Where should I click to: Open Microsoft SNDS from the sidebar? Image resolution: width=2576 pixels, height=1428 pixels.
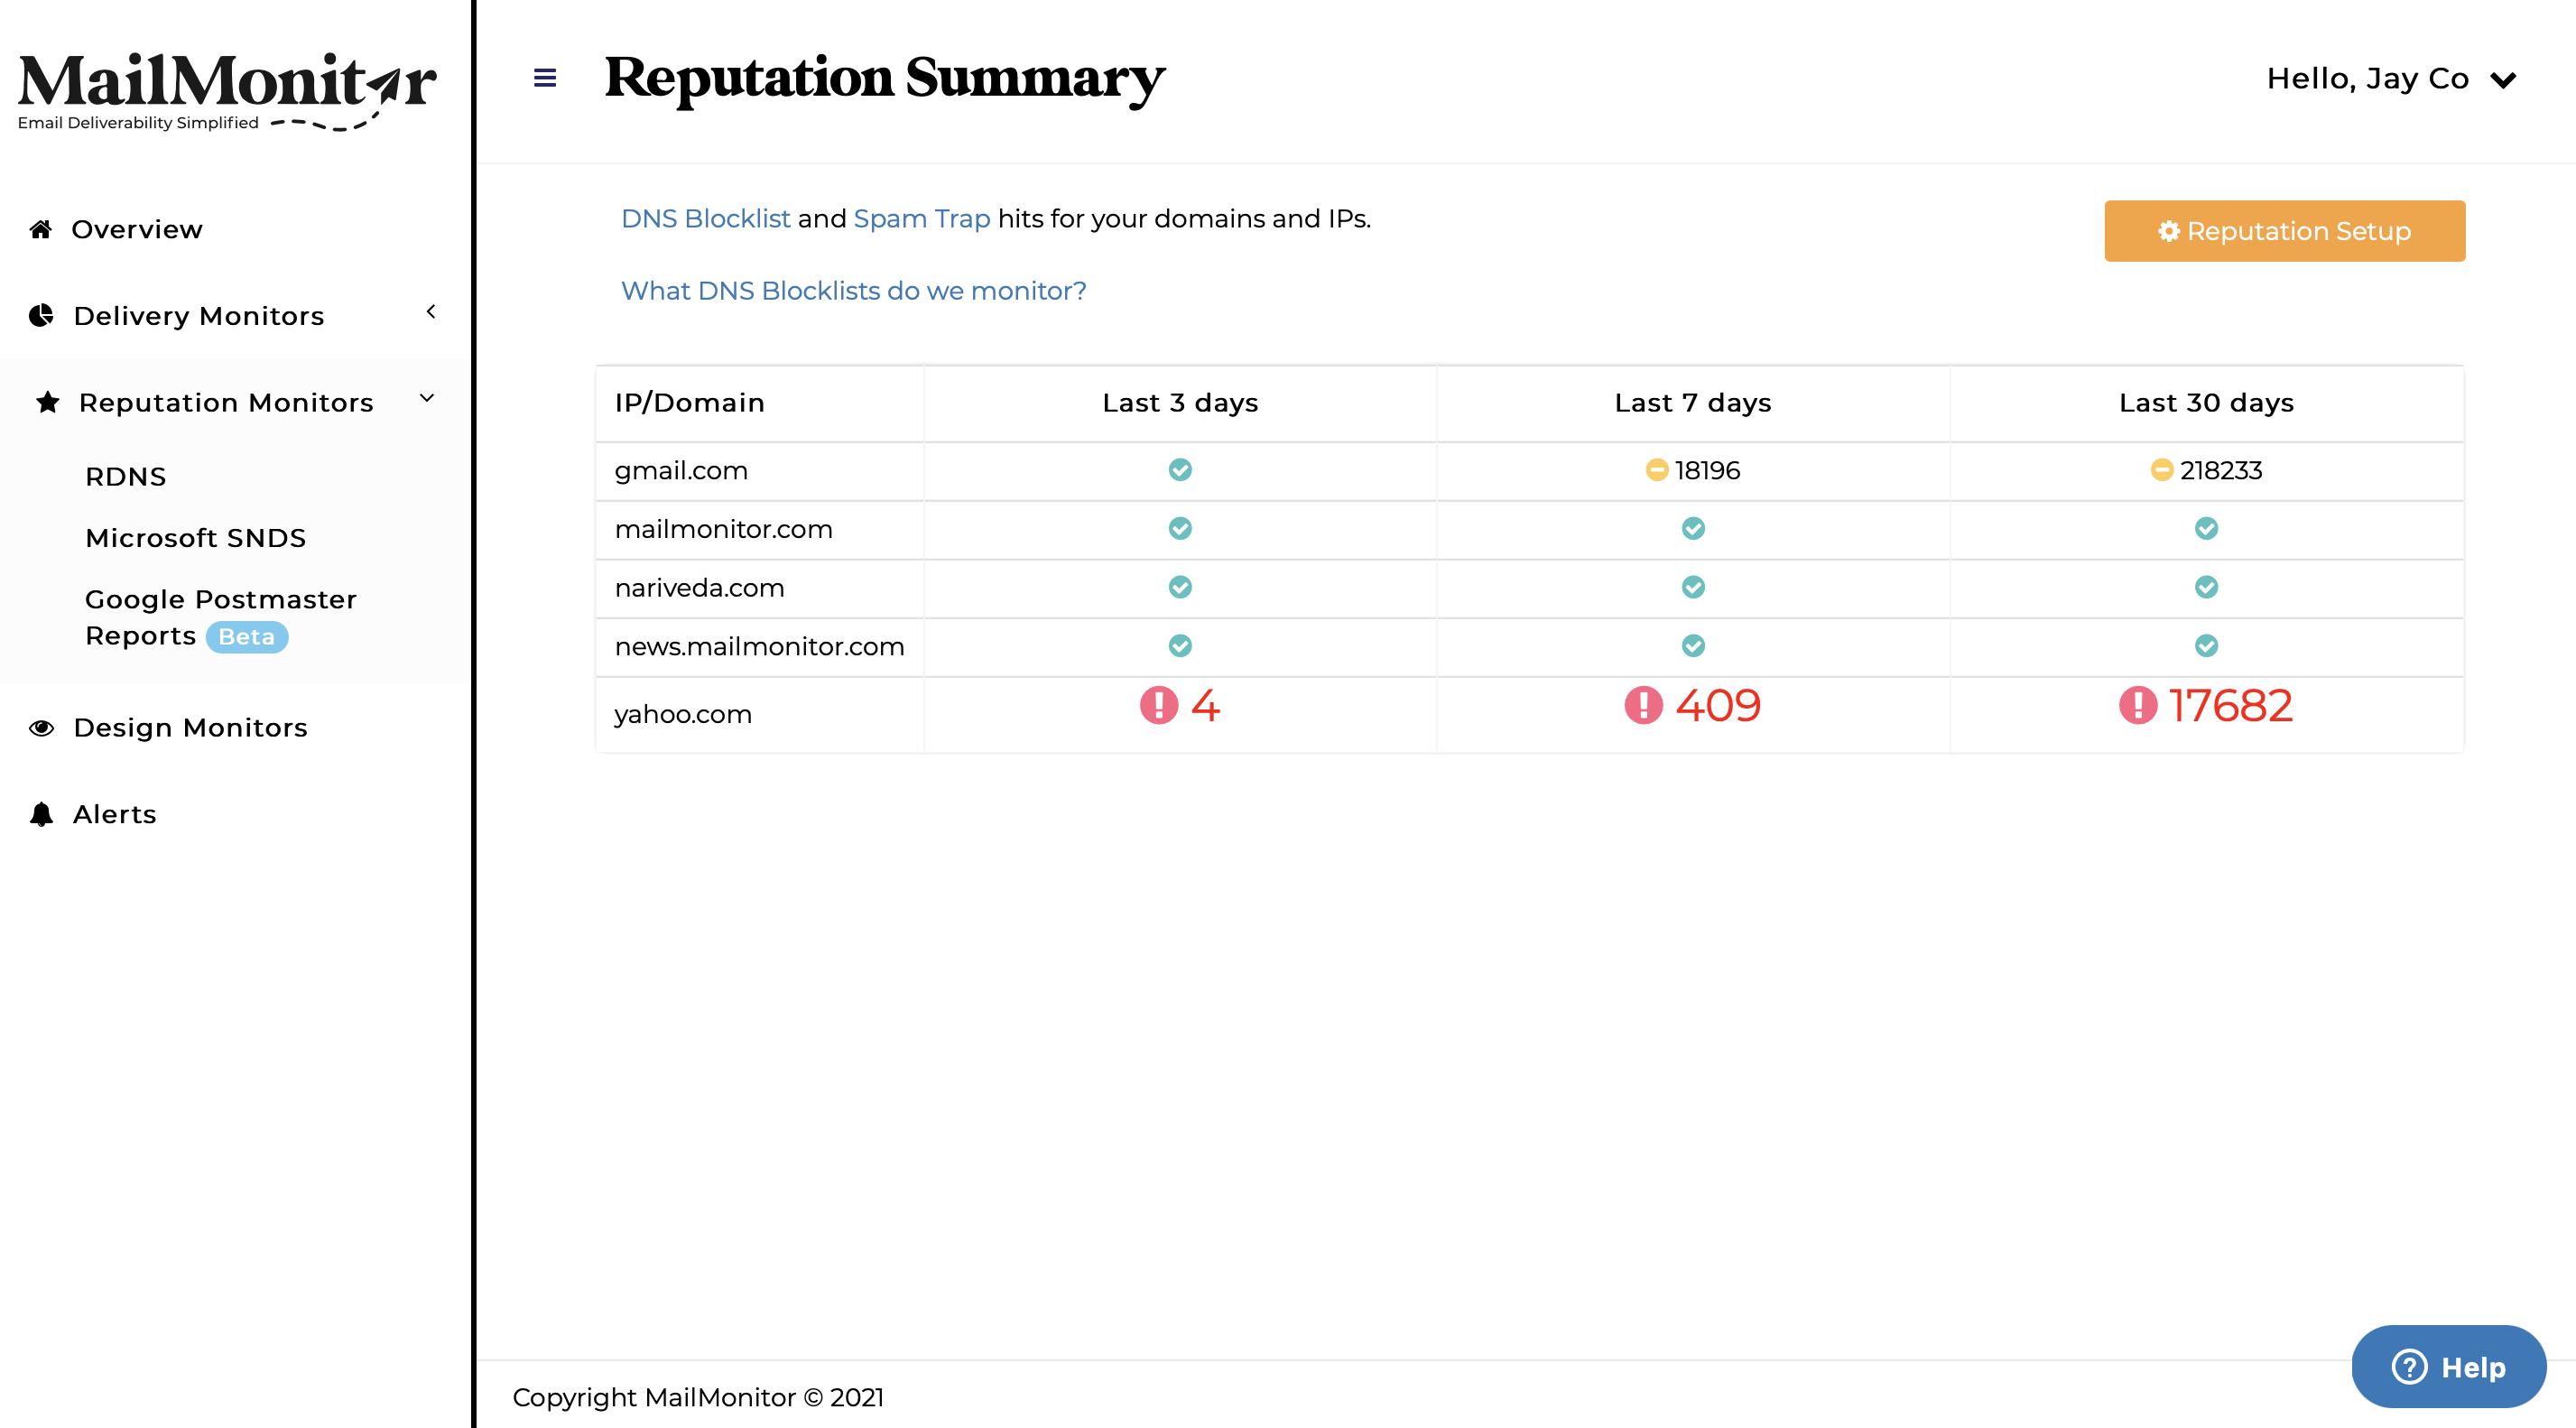click(x=196, y=537)
